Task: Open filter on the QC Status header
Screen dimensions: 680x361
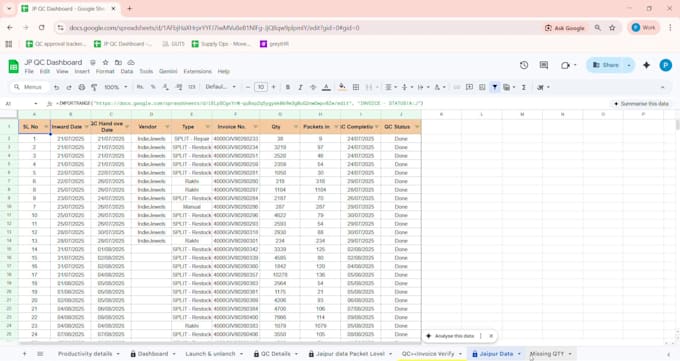Action: click(x=417, y=127)
